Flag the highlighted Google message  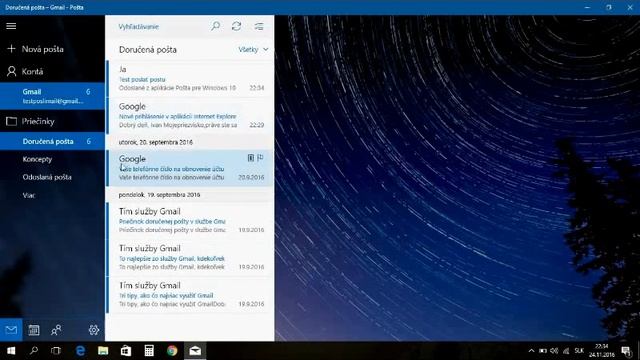[260, 158]
